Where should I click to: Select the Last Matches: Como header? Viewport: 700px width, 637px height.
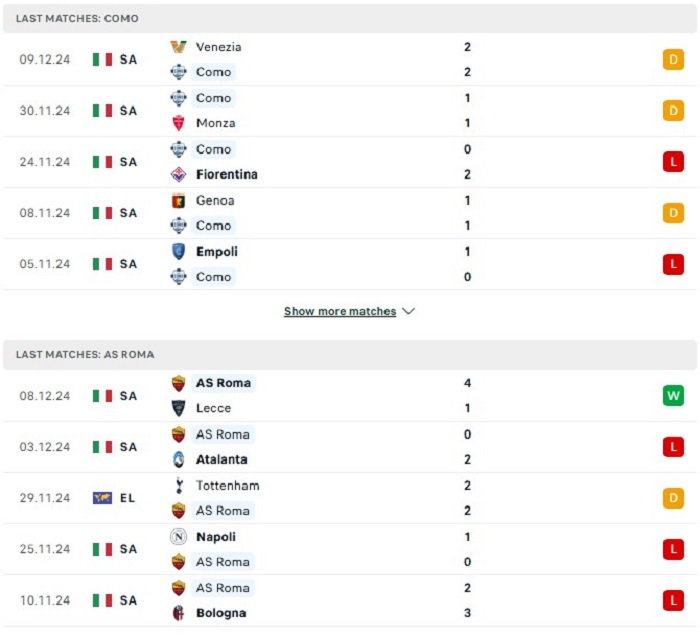78,19
